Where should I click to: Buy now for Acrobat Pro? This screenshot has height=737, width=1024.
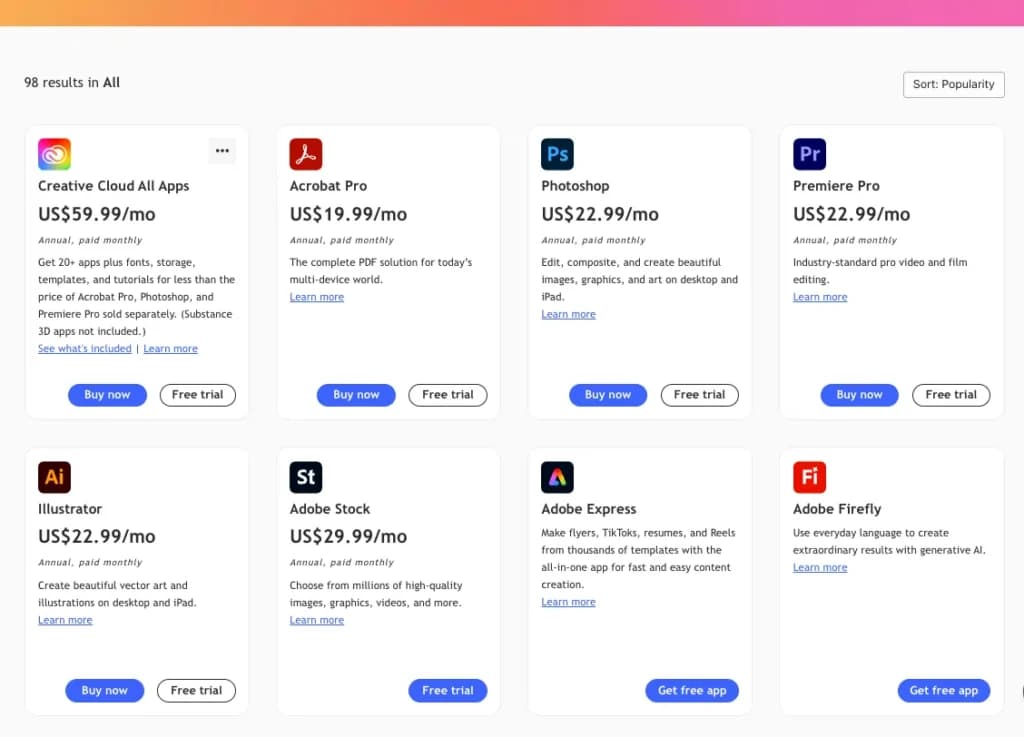[x=356, y=395]
